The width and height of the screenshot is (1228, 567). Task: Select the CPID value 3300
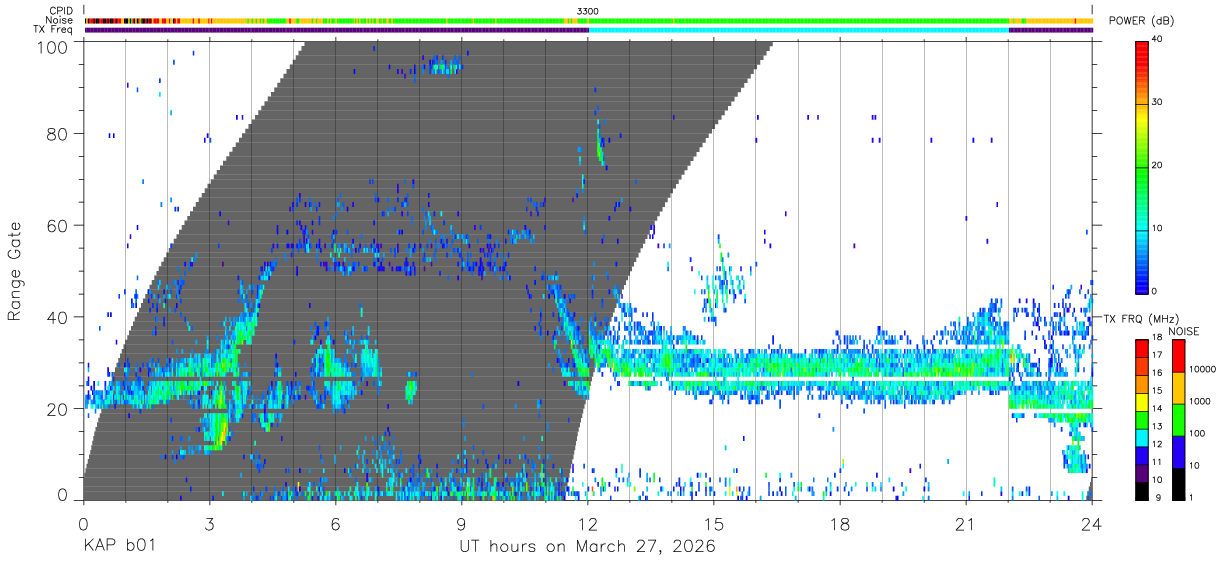pyautogui.click(x=588, y=11)
